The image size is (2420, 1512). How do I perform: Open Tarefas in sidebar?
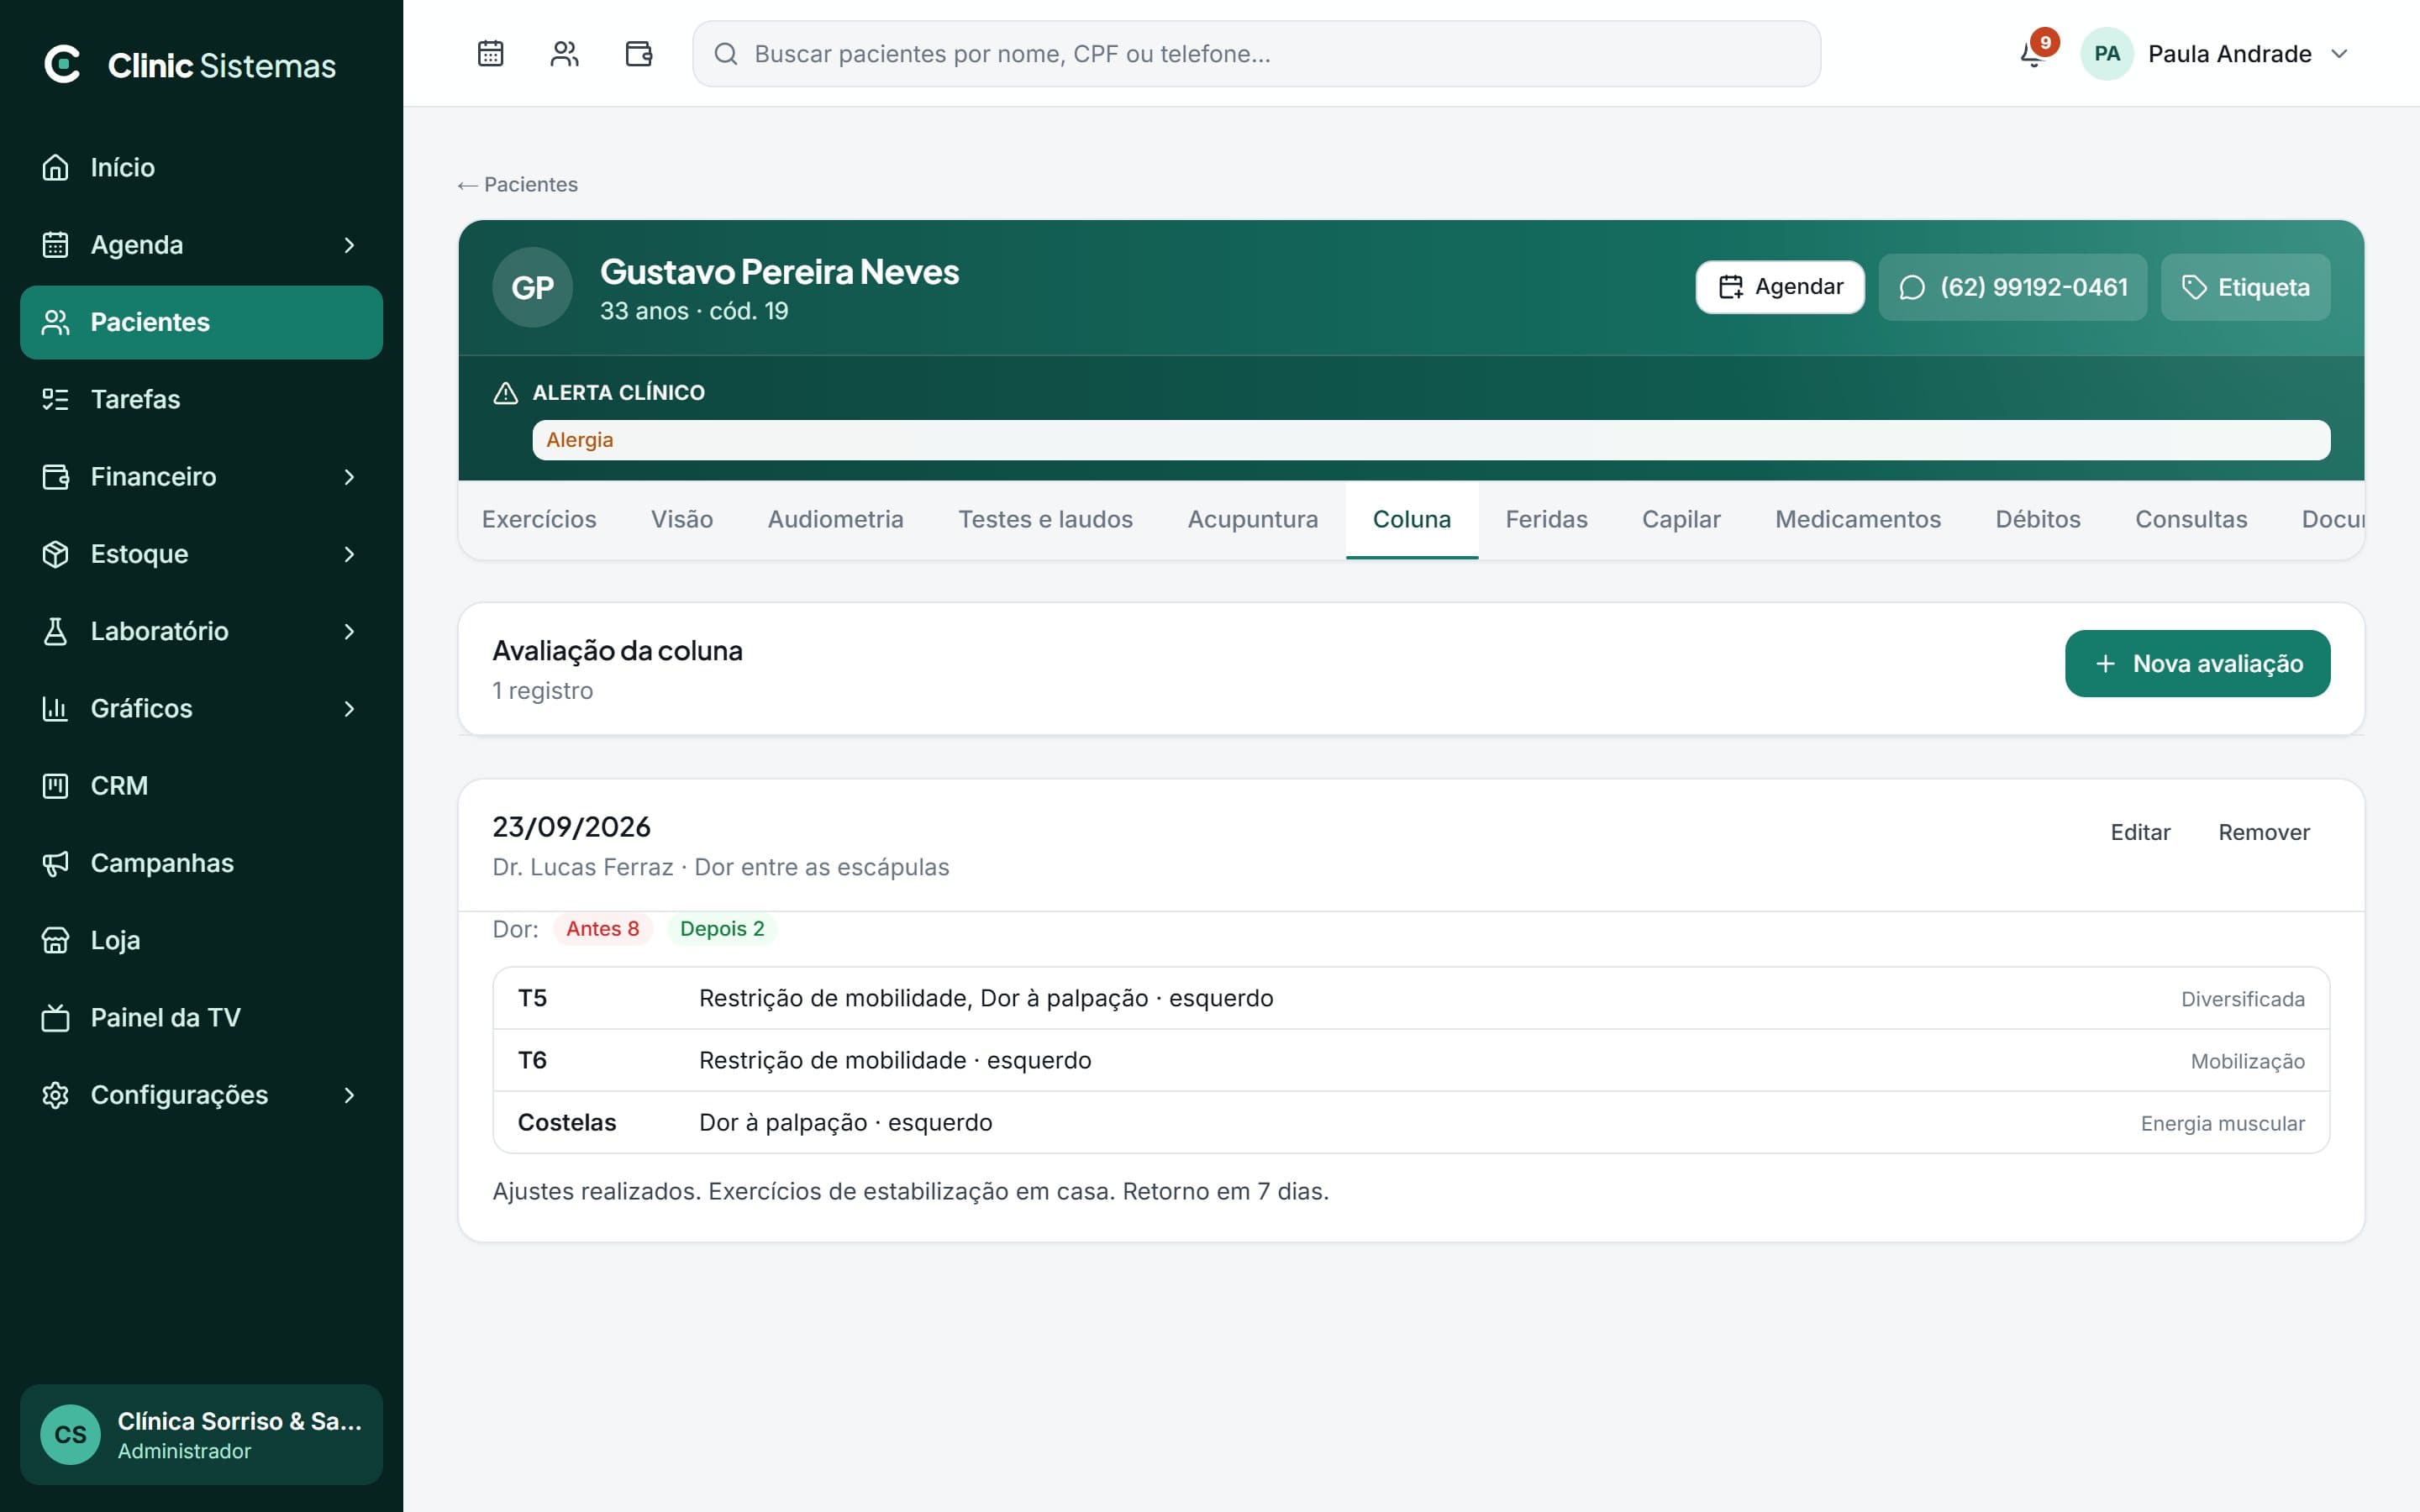(x=201, y=399)
